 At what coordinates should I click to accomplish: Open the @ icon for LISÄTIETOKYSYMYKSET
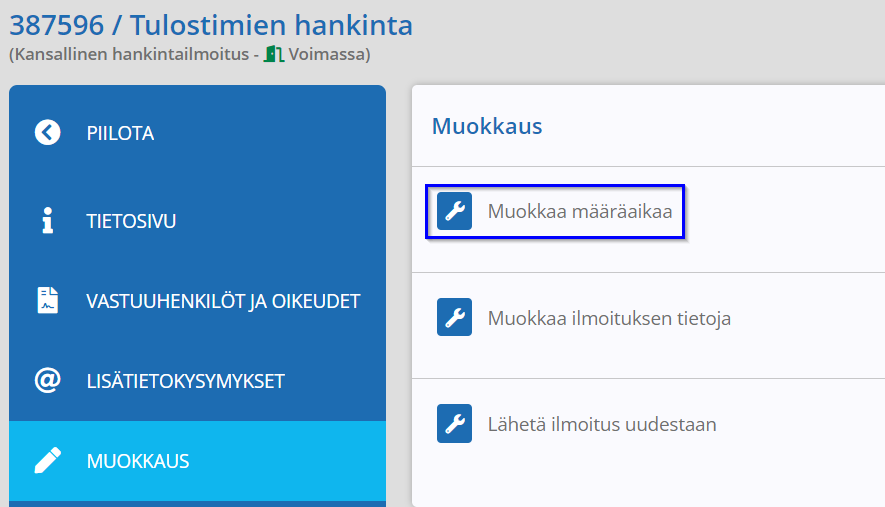pyautogui.click(x=47, y=380)
